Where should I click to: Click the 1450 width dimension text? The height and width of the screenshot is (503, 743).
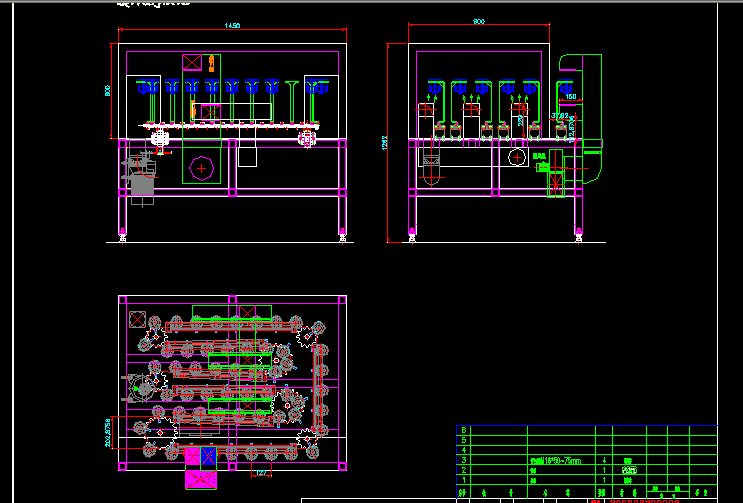pyautogui.click(x=232, y=26)
